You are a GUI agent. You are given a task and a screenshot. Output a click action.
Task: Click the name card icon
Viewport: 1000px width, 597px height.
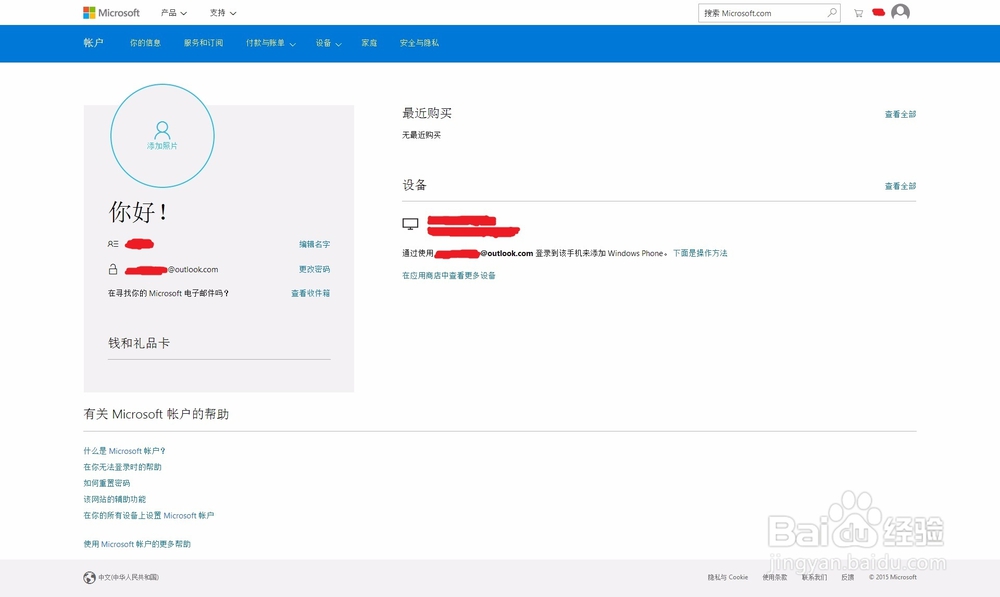(113, 244)
